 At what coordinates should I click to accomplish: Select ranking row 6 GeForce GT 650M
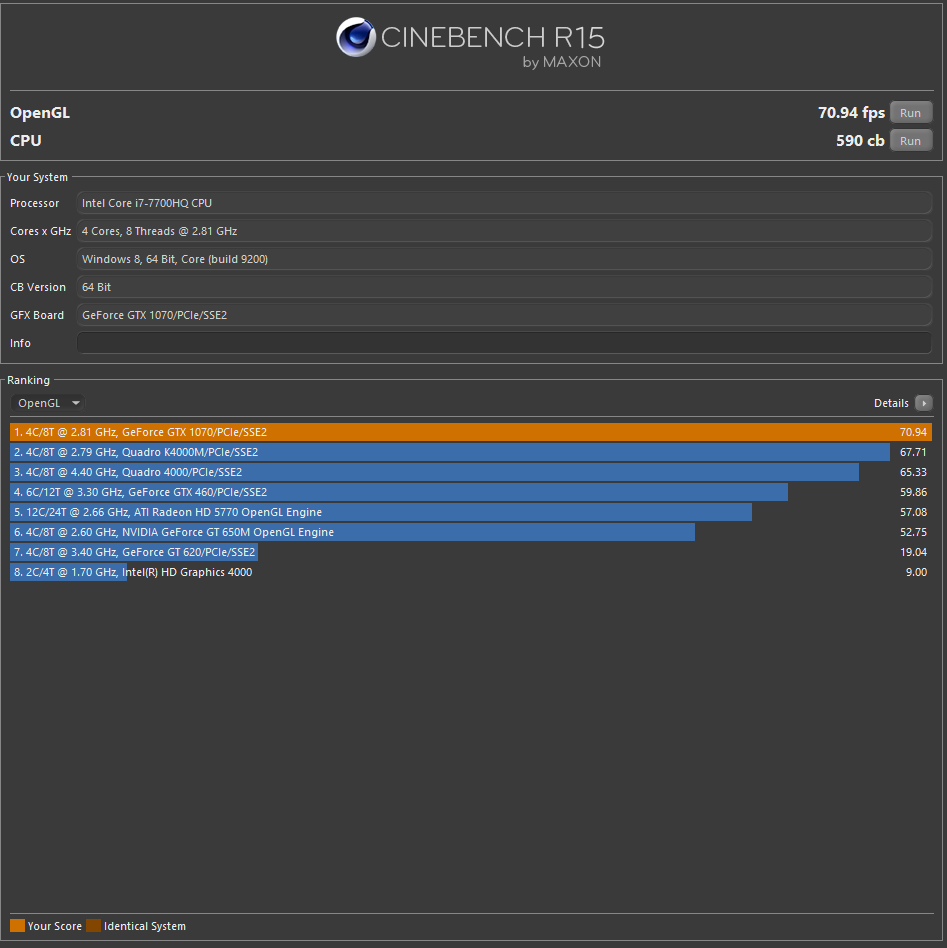[x=471, y=532]
